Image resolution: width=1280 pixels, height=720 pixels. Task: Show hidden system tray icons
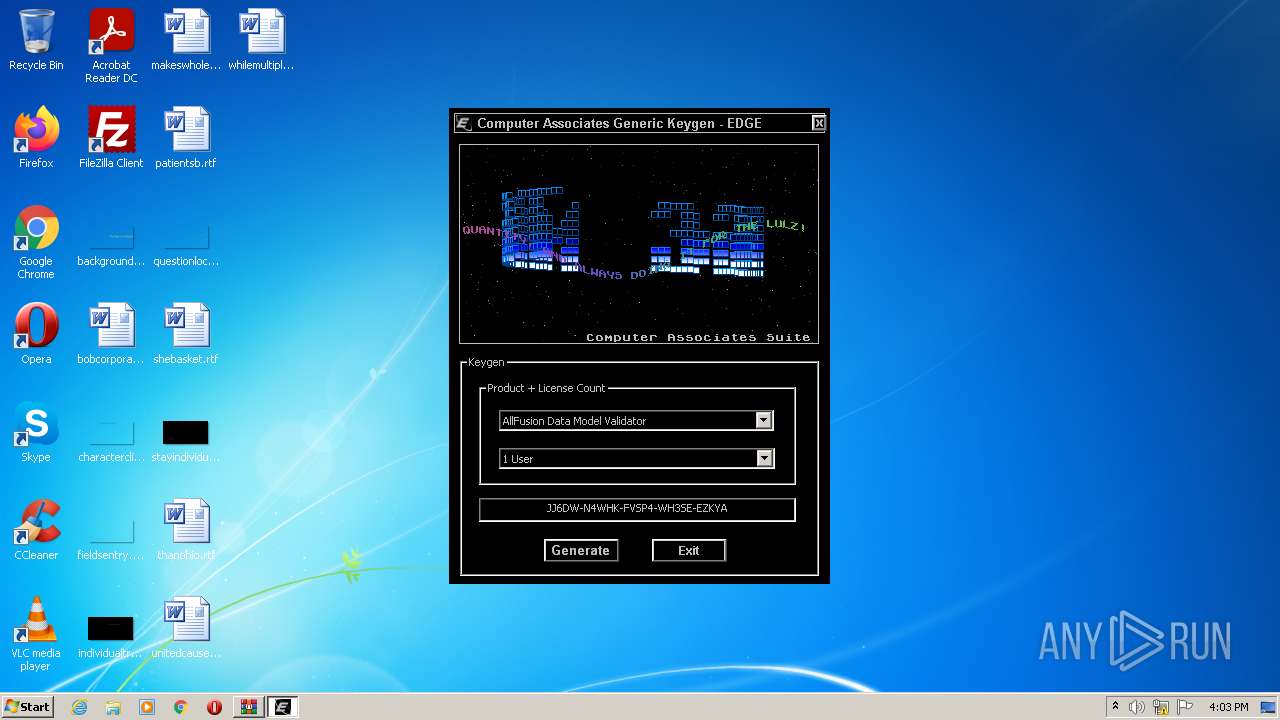click(1115, 707)
